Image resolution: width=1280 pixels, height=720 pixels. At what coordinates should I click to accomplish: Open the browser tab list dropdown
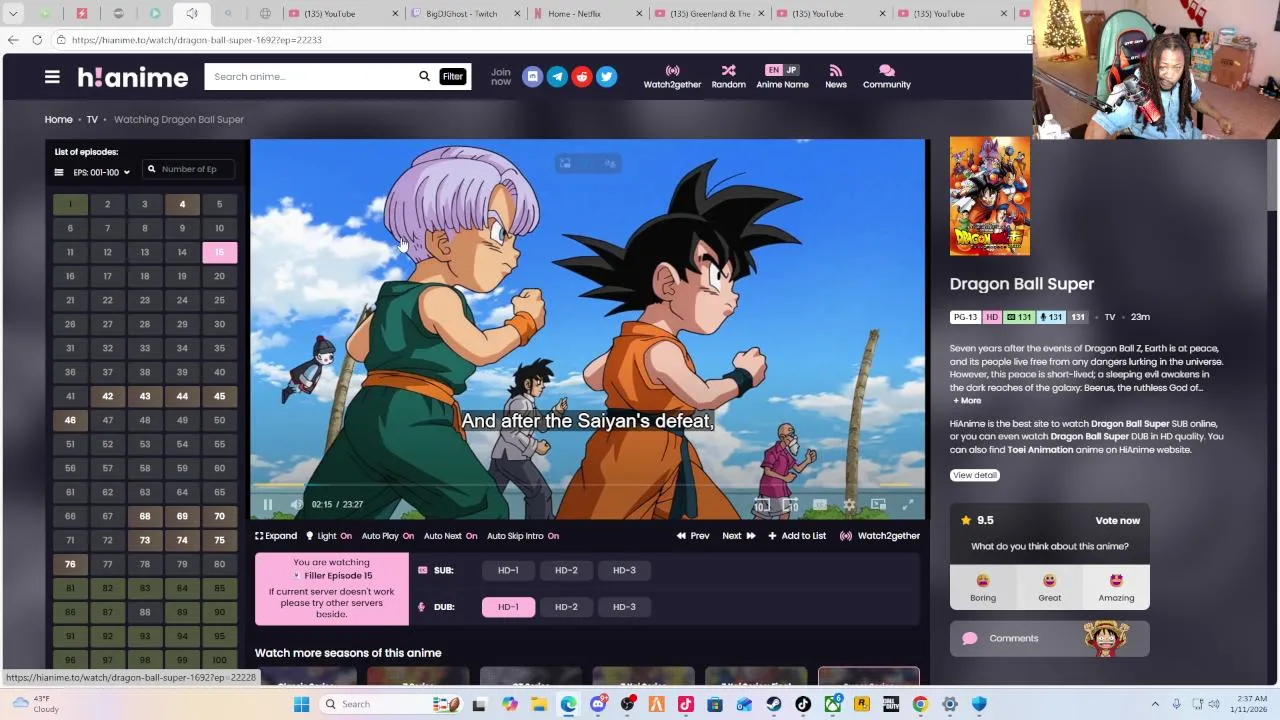(13, 13)
